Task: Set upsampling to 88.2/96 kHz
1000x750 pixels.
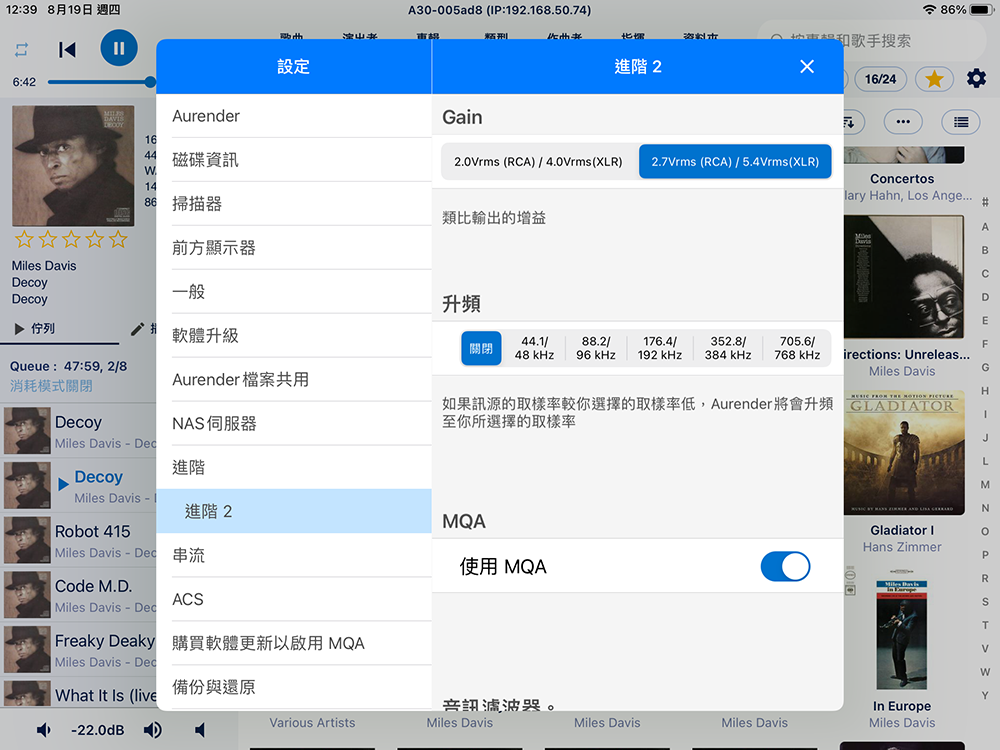Action: 596,348
